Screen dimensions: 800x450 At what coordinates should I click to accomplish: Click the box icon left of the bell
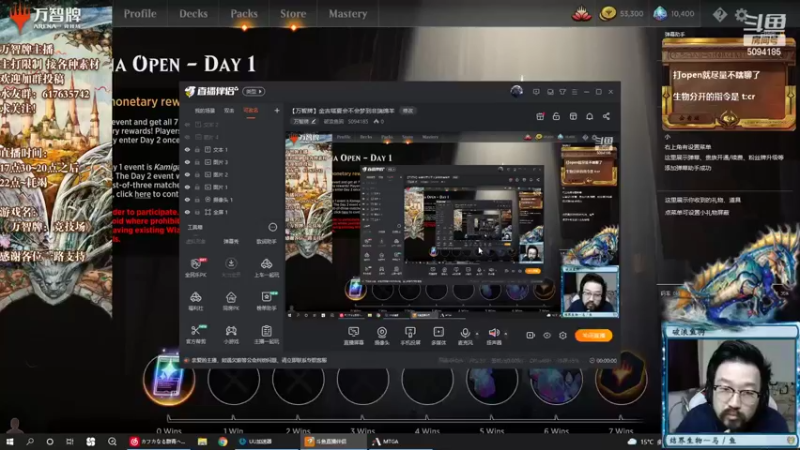[x=573, y=116]
